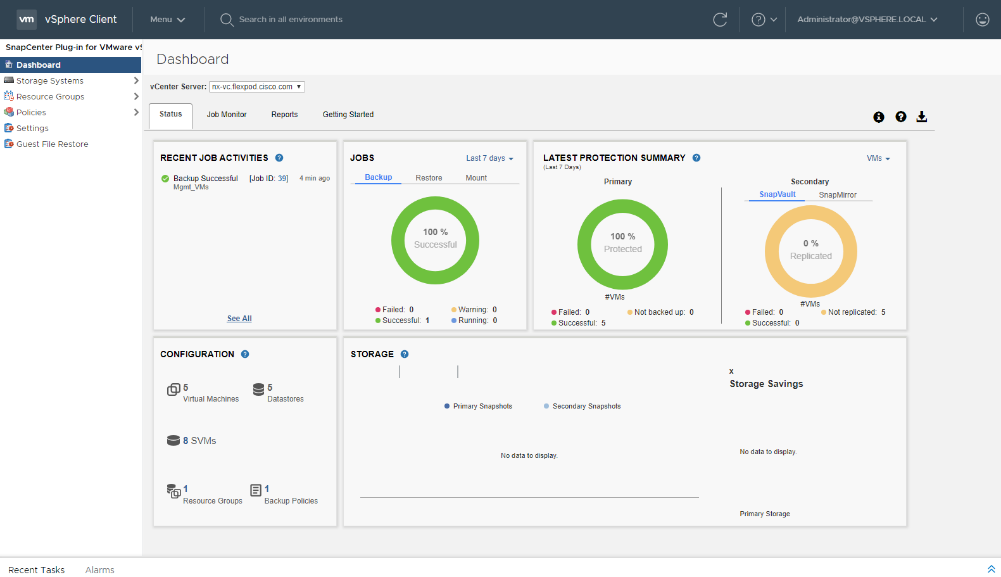Click the search magnifier icon

tap(226, 20)
